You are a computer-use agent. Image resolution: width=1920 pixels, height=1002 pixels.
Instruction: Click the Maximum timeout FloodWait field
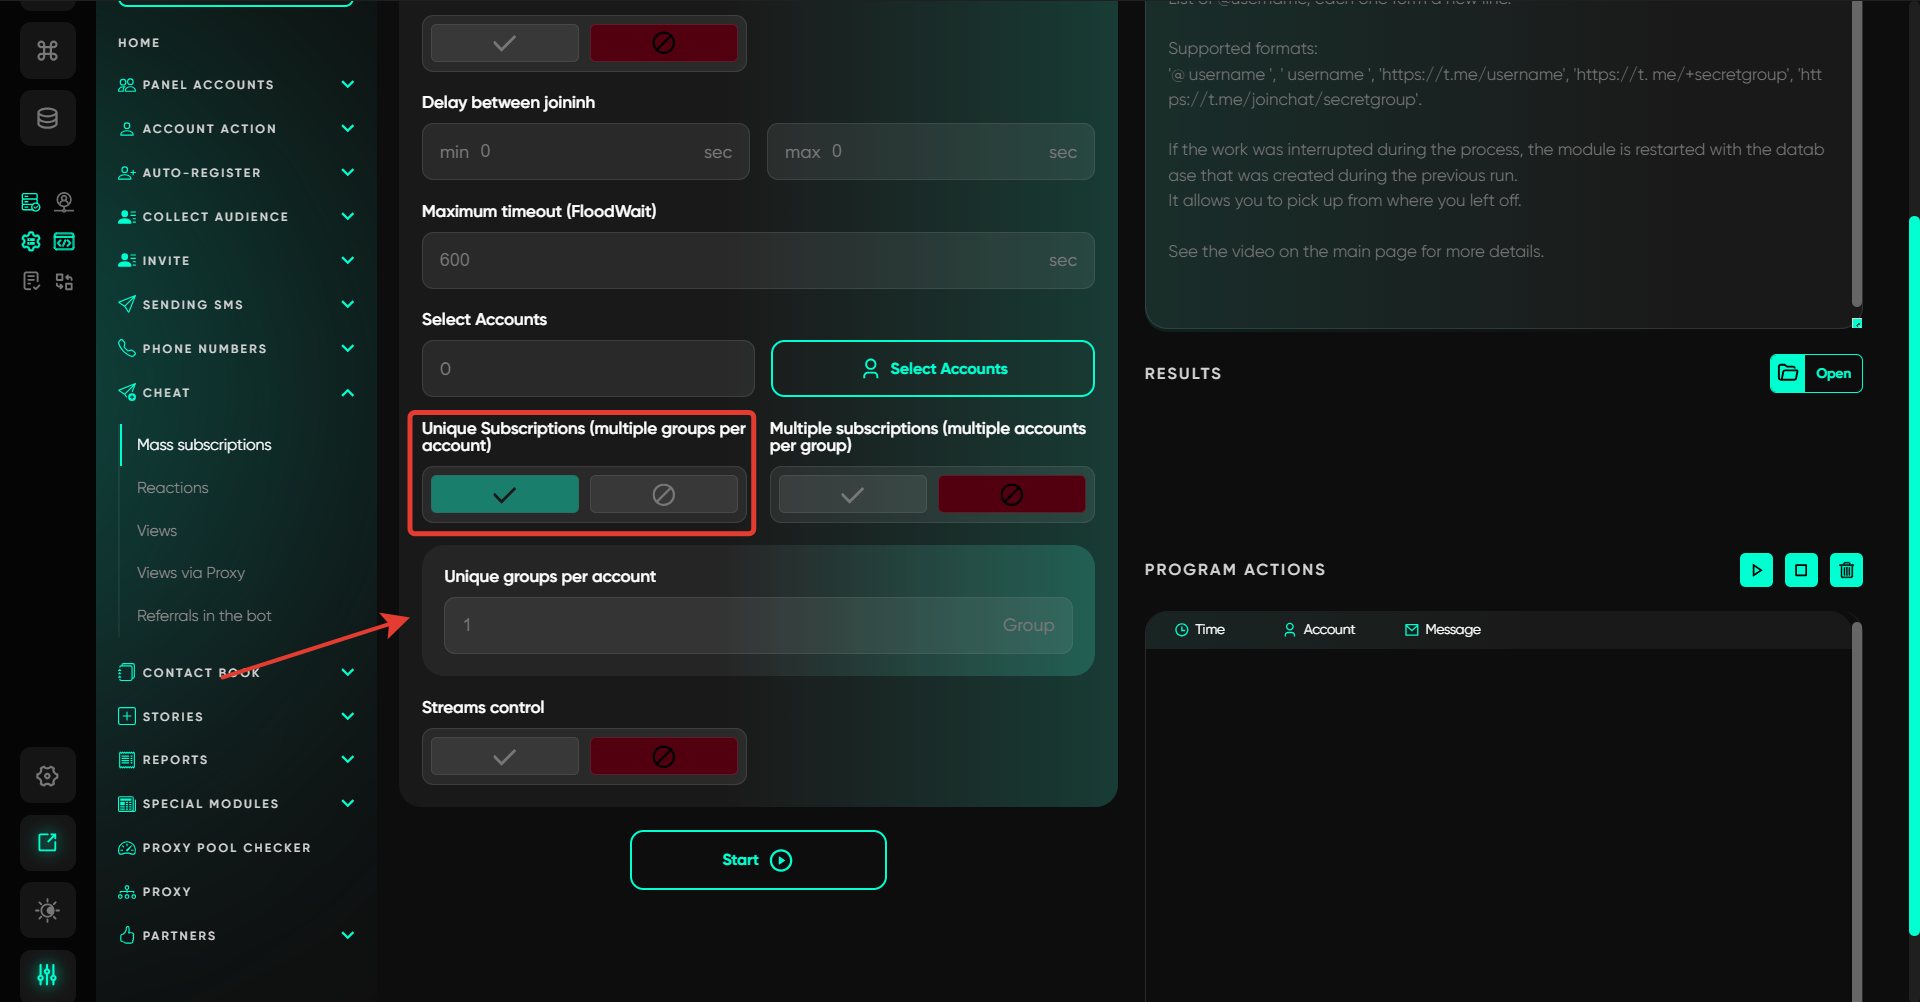click(x=740, y=261)
